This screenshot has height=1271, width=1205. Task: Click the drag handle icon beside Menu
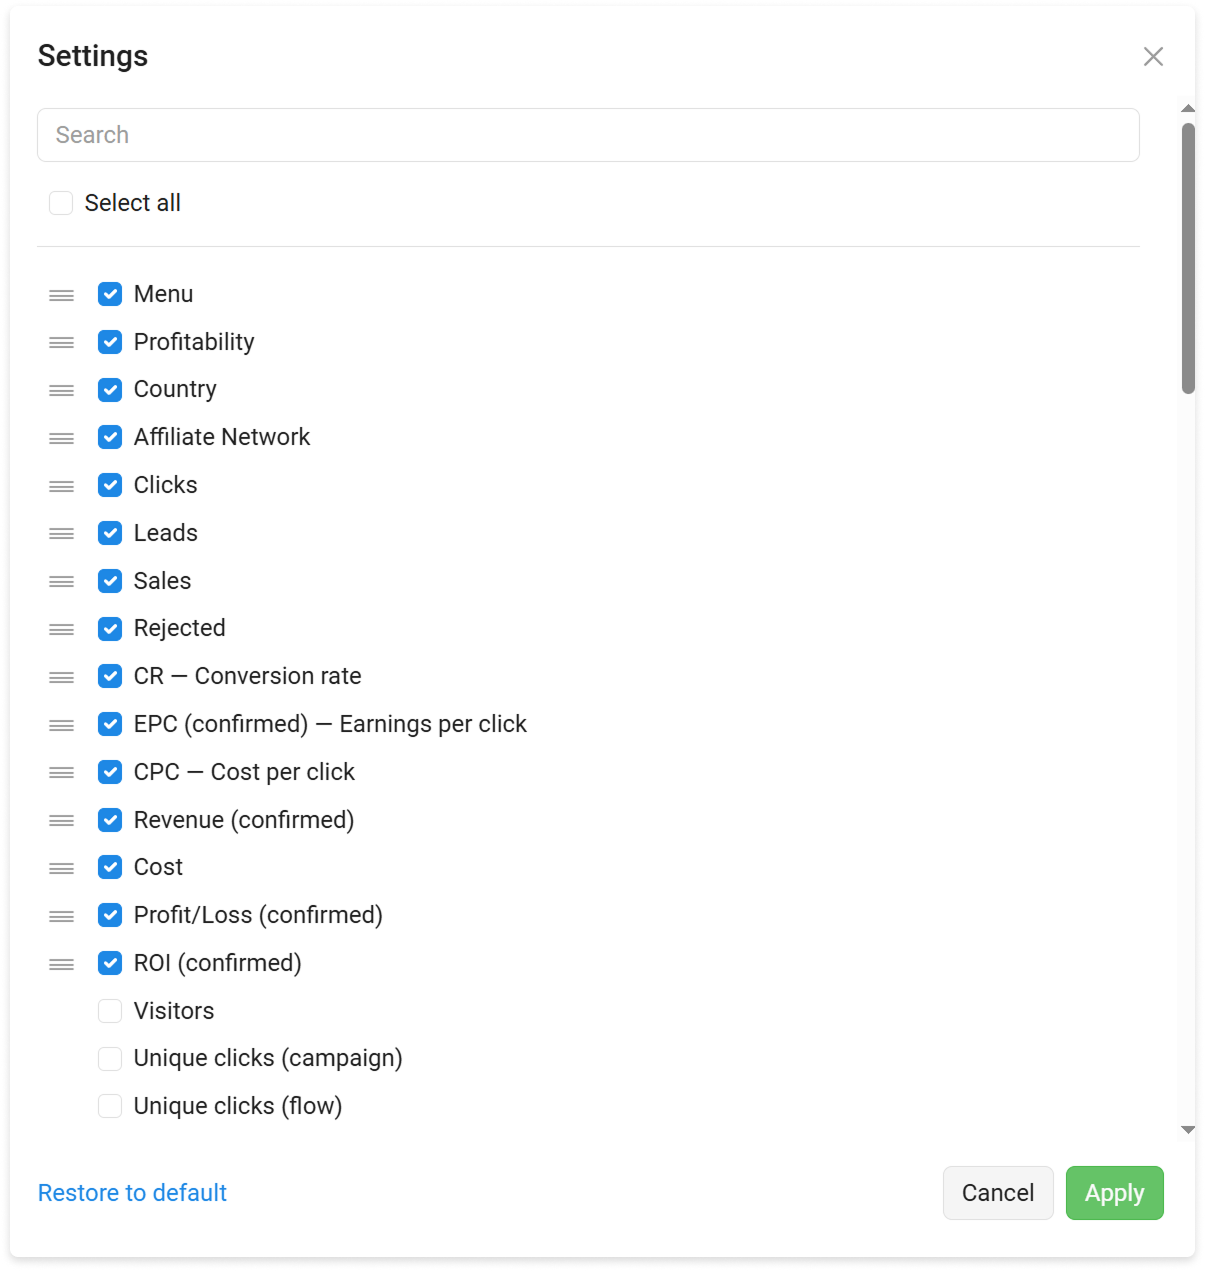62,295
